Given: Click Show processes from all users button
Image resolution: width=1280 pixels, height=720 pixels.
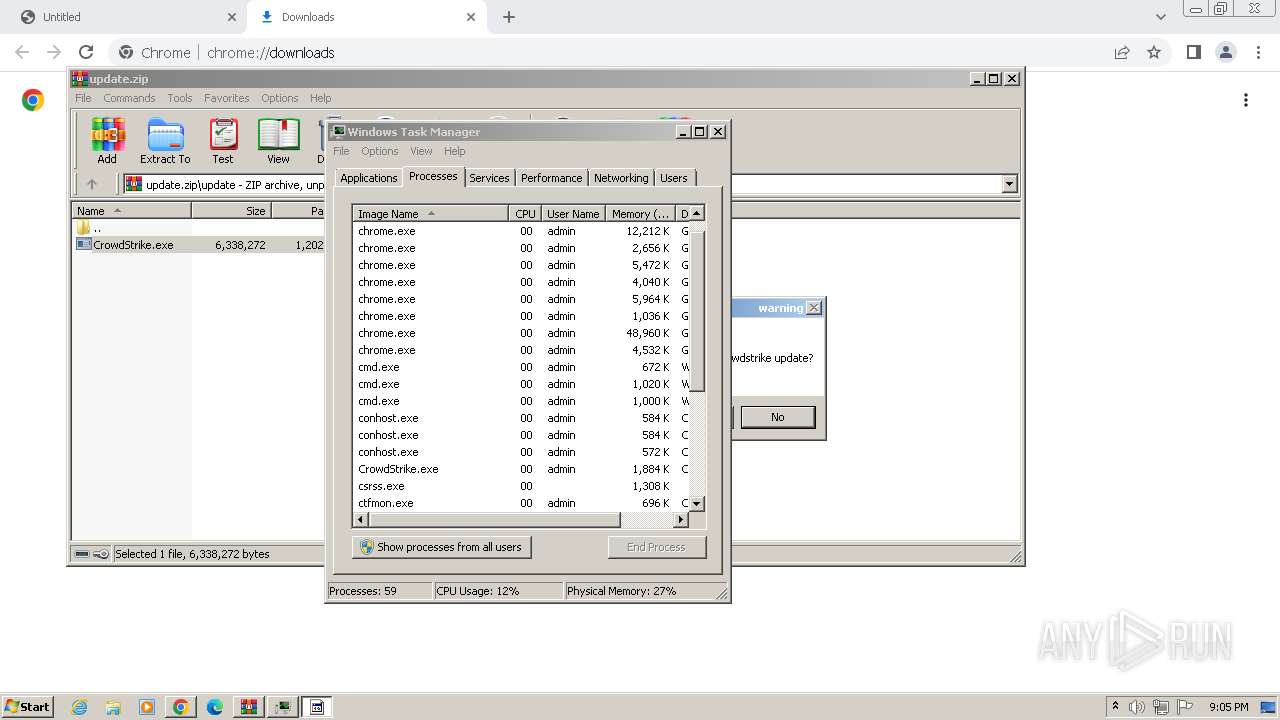Looking at the screenshot, I should pos(441,547).
